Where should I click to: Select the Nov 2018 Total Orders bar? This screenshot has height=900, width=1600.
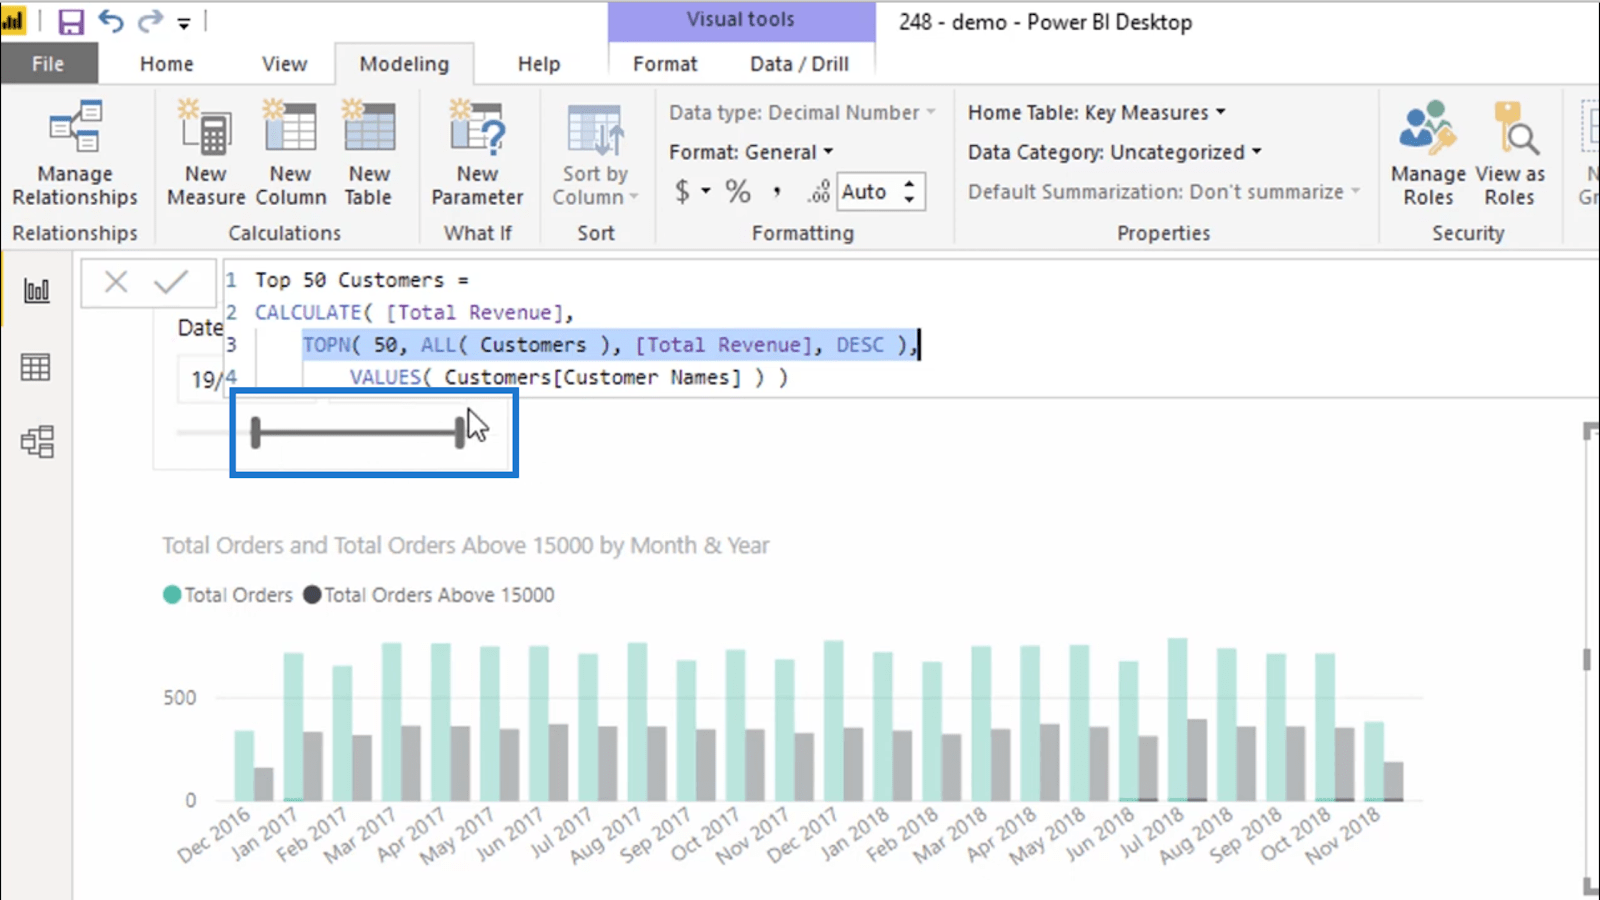click(x=1374, y=760)
